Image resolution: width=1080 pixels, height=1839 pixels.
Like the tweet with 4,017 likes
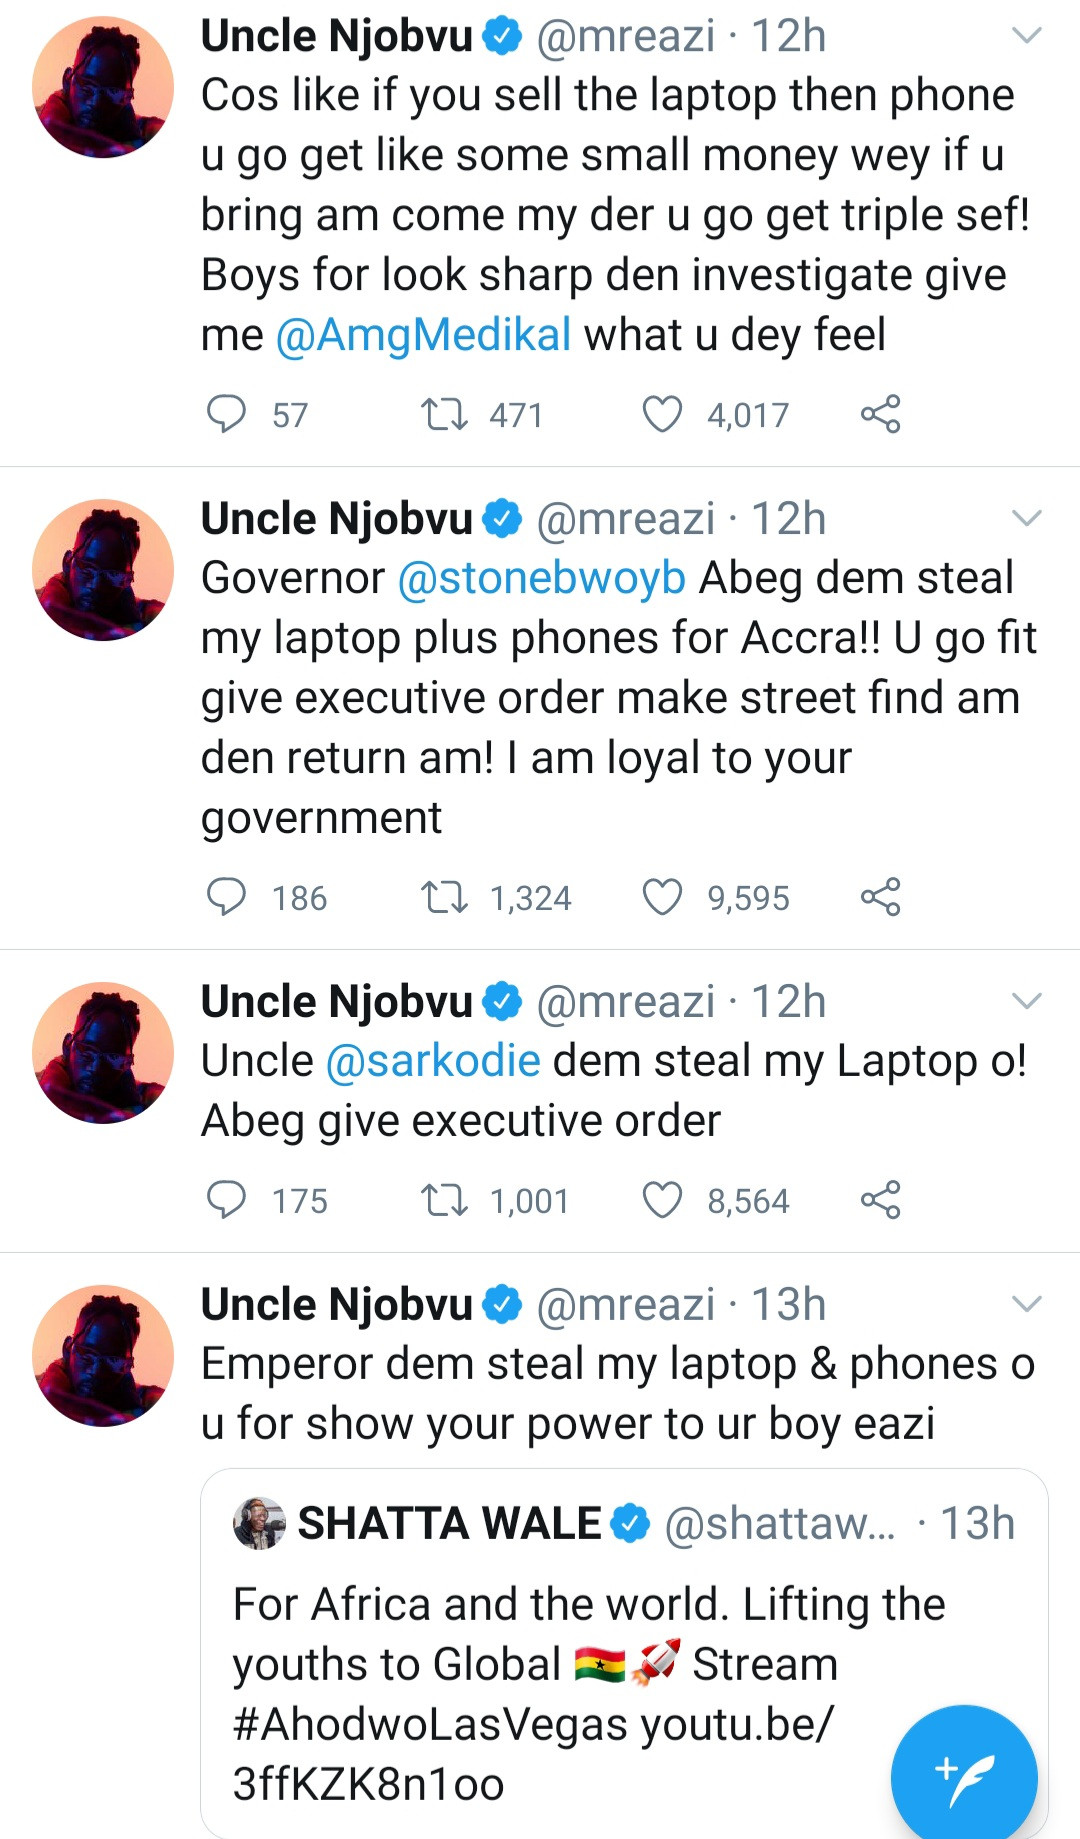[x=662, y=414]
